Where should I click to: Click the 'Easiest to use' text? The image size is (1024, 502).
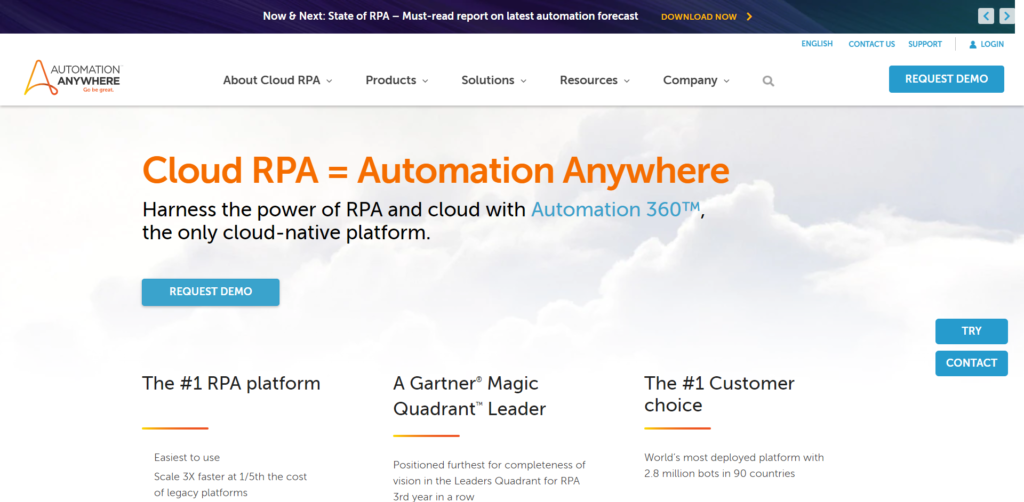tap(187, 458)
